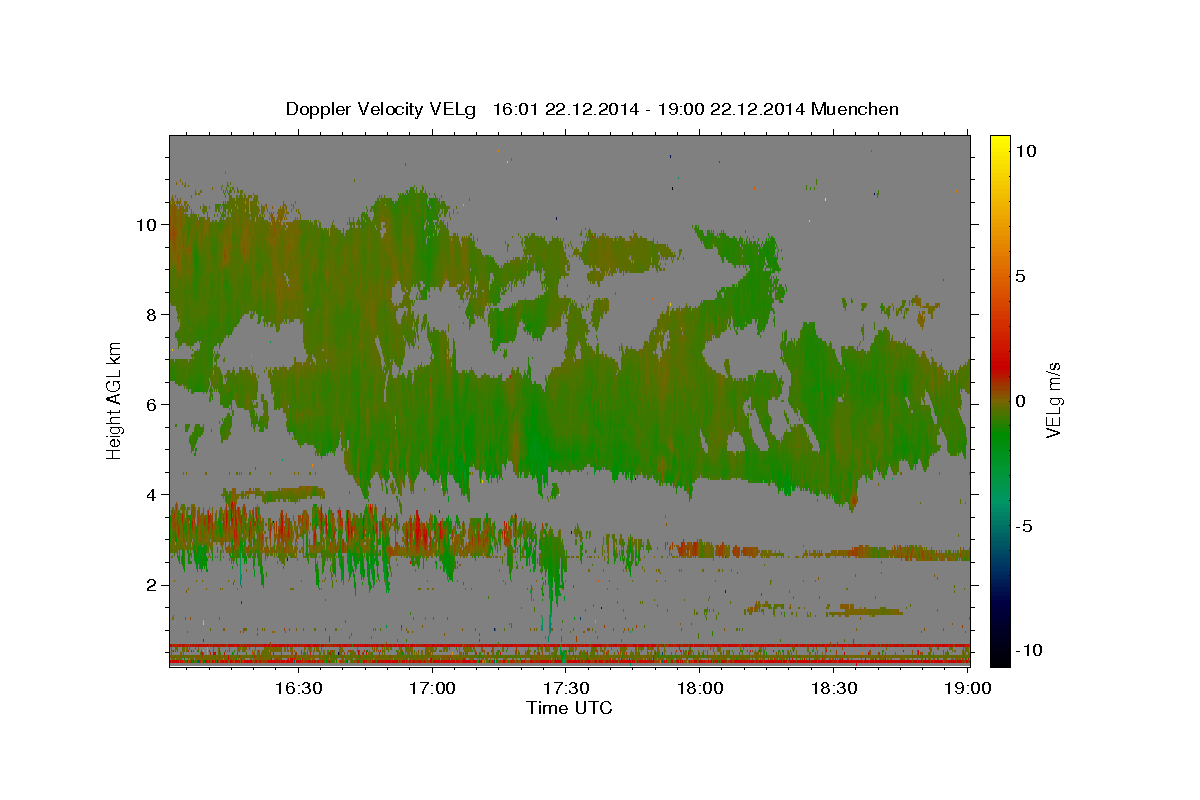Click the '17:00' time axis label
This screenshot has height=800, width=1200.
point(432,687)
